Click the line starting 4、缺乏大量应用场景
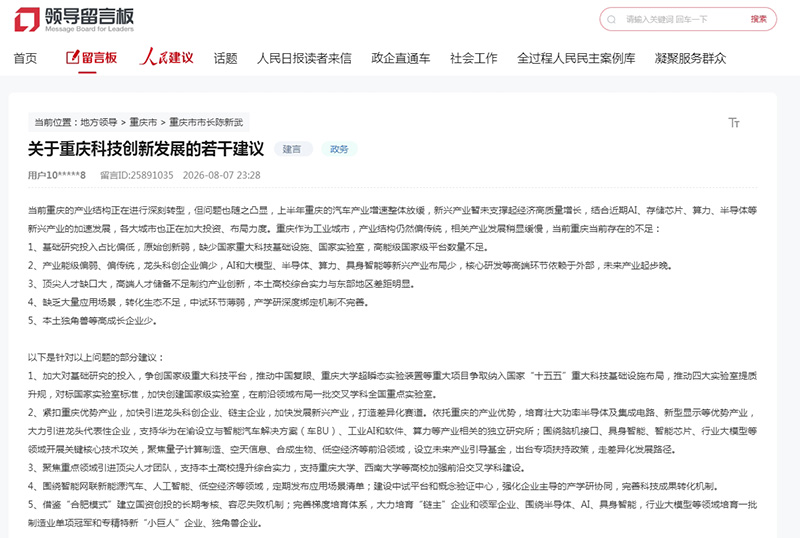Image resolution: width=800 pixels, height=538 pixels. point(198,302)
